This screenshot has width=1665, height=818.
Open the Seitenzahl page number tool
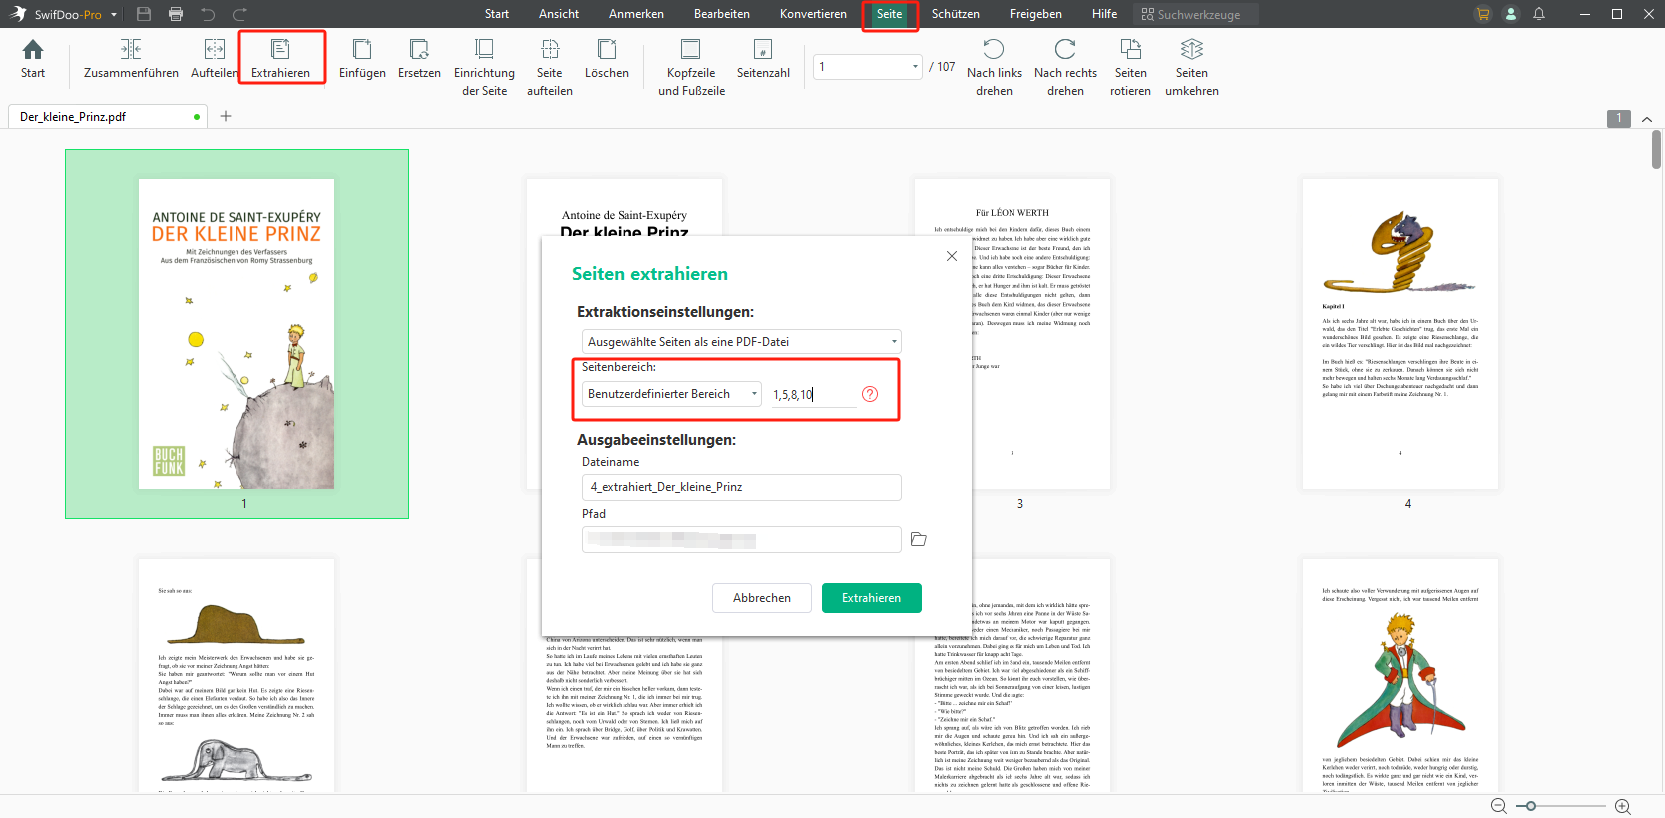click(x=763, y=59)
